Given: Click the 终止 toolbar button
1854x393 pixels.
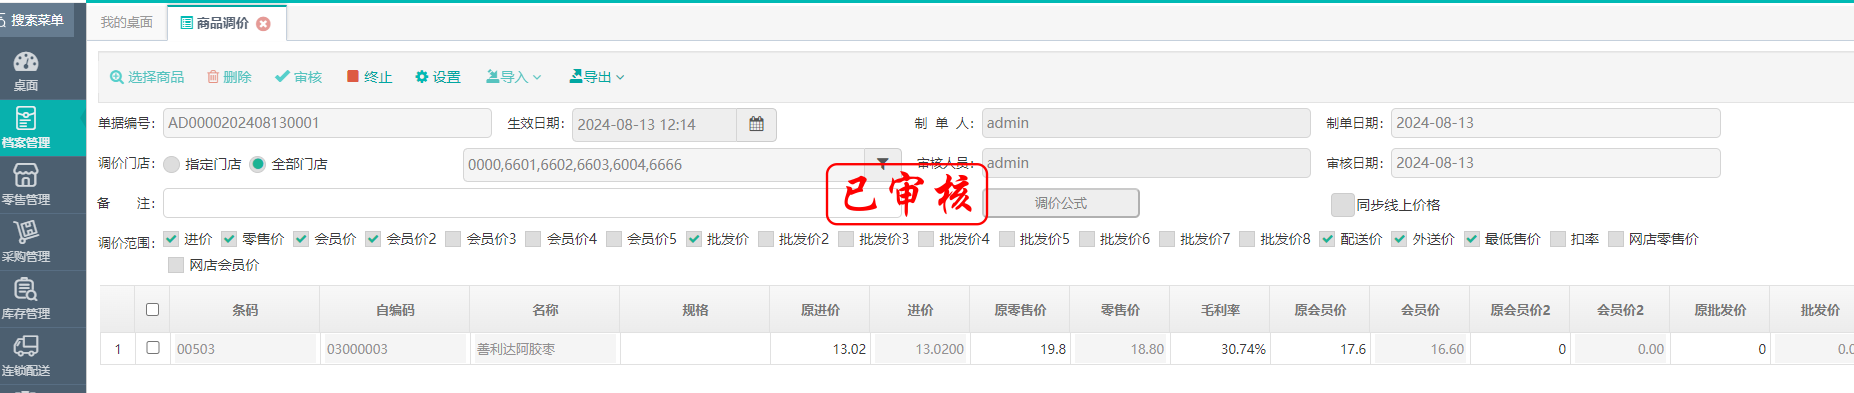Looking at the screenshot, I should point(369,77).
